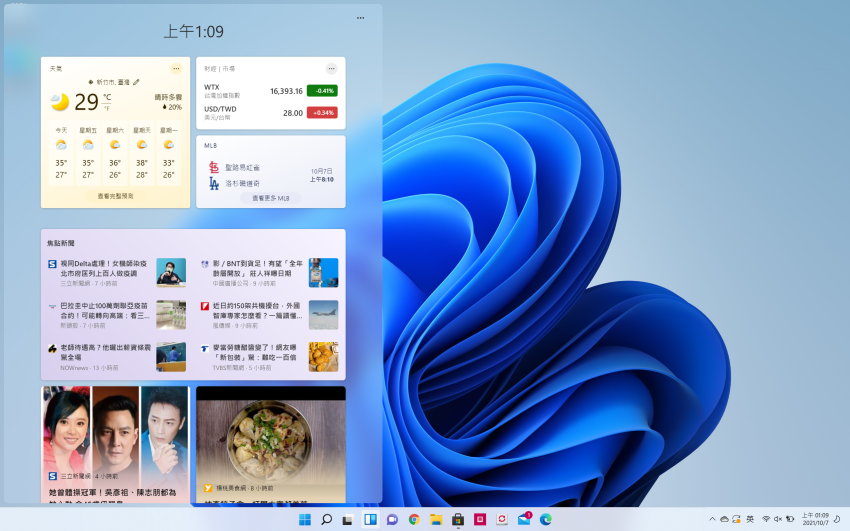The width and height of the screenshot is (850, 531).
Task: Open the classroom chalkboard thumbnail
Action: pyautogui.click(x=171, y=357)
